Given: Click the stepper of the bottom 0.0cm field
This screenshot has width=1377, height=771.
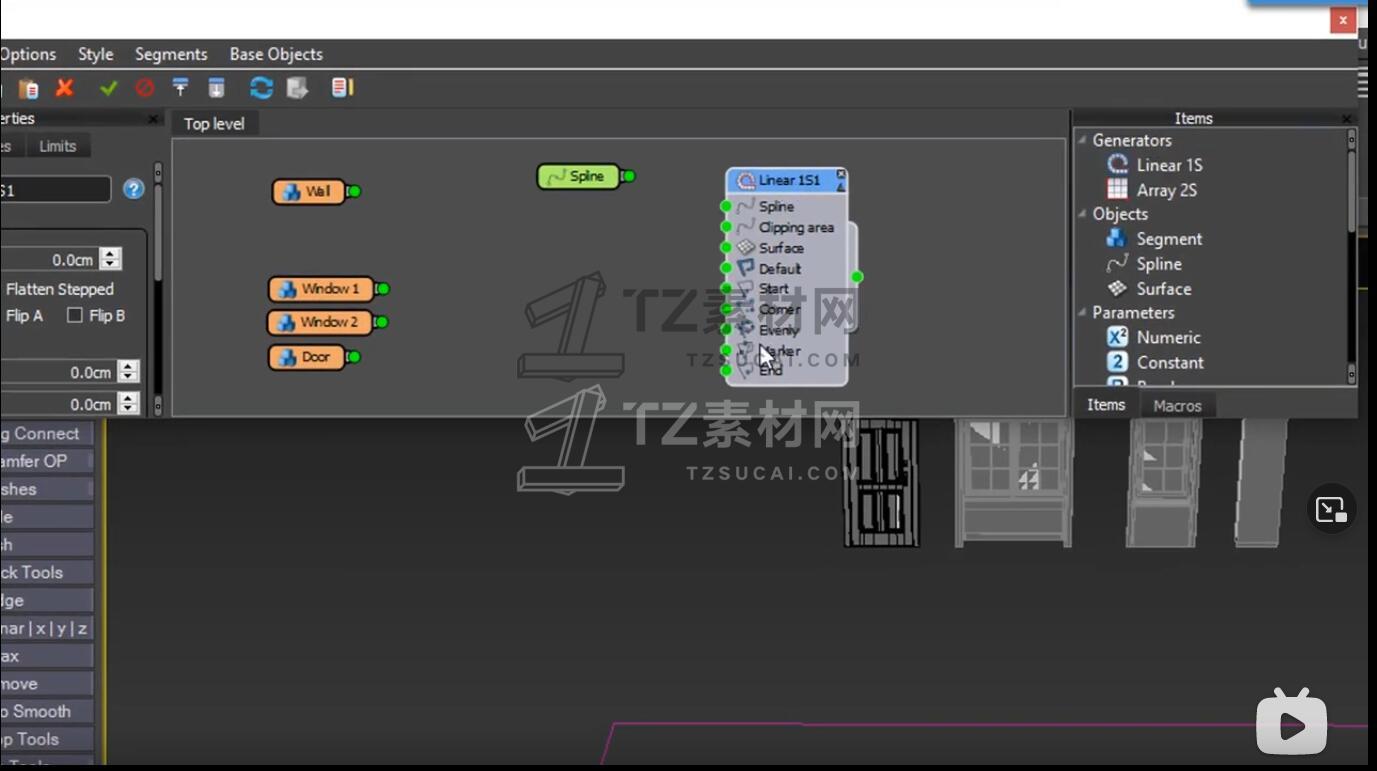Looking at the screenshot, I should (x=128, y=404).
